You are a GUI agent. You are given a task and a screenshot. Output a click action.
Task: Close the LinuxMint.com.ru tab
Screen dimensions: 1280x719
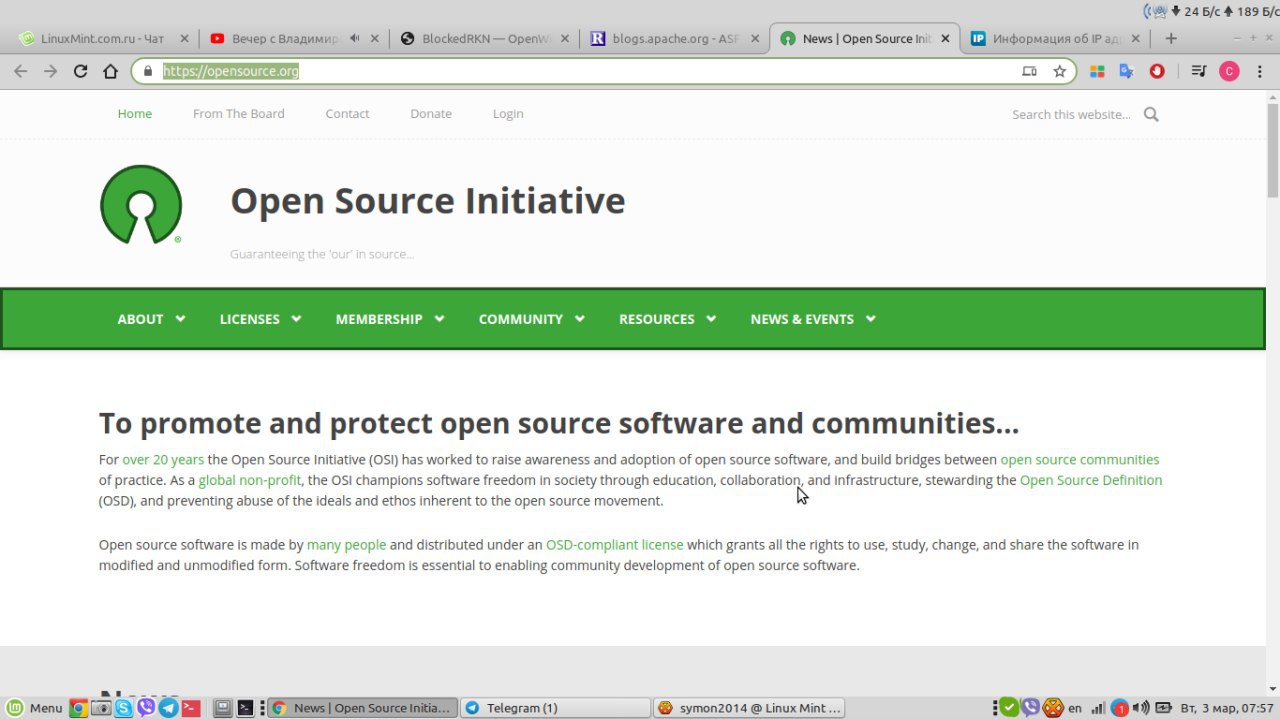pyautogui.click(x=183, y=39)
